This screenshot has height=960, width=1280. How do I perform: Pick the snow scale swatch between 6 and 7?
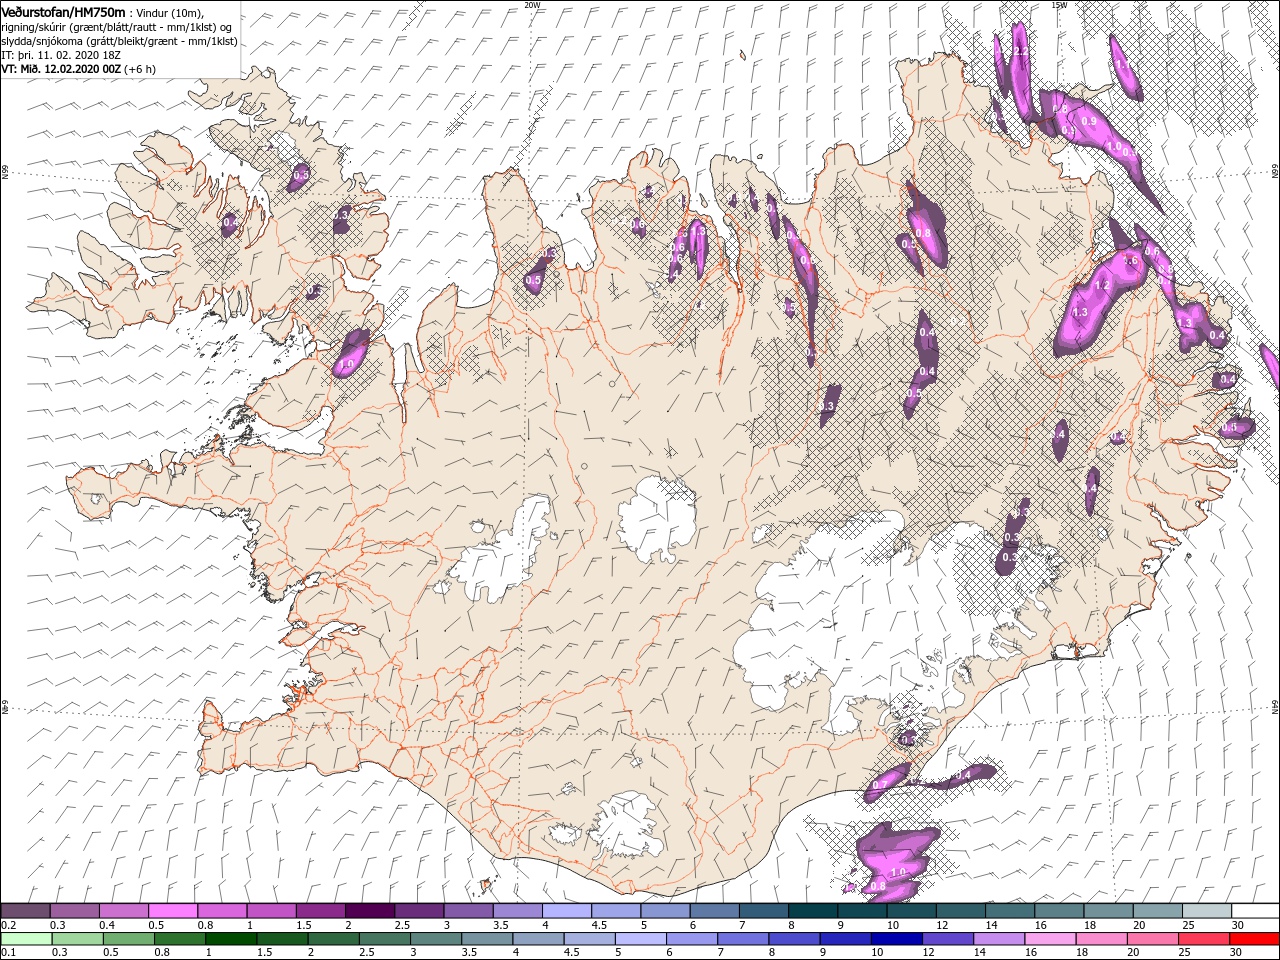pyautogui.click(x=714, y=911)
